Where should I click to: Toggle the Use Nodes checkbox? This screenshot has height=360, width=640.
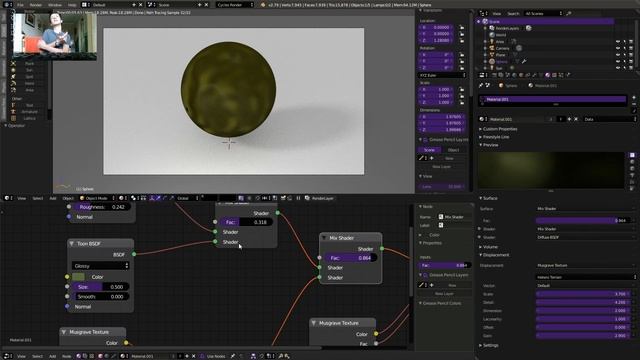click(x=202, y=356)
